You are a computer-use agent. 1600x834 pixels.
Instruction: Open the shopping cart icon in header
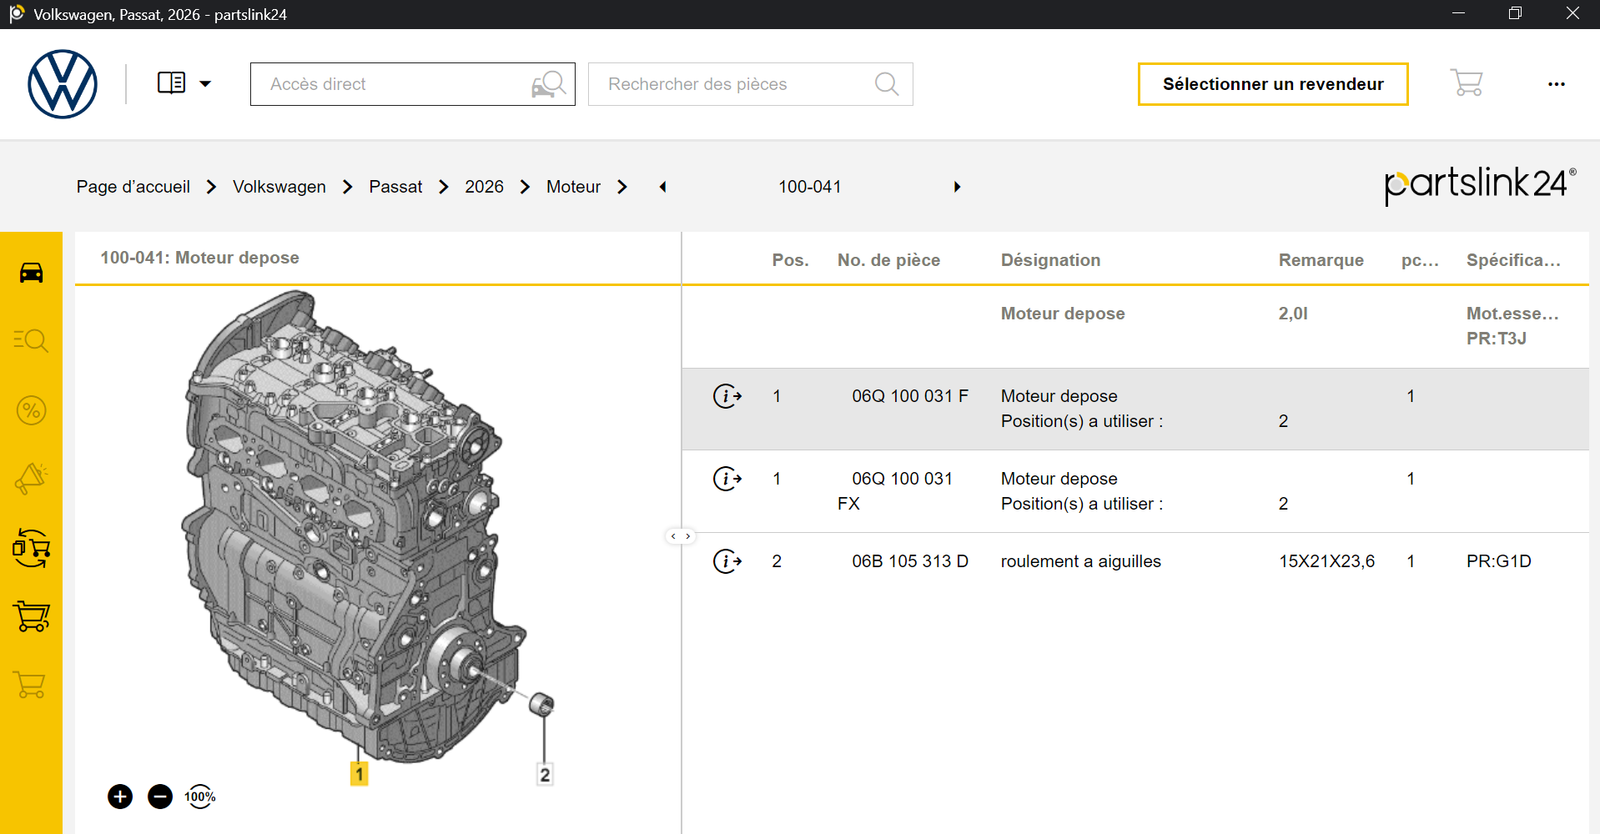[1466, 83]
